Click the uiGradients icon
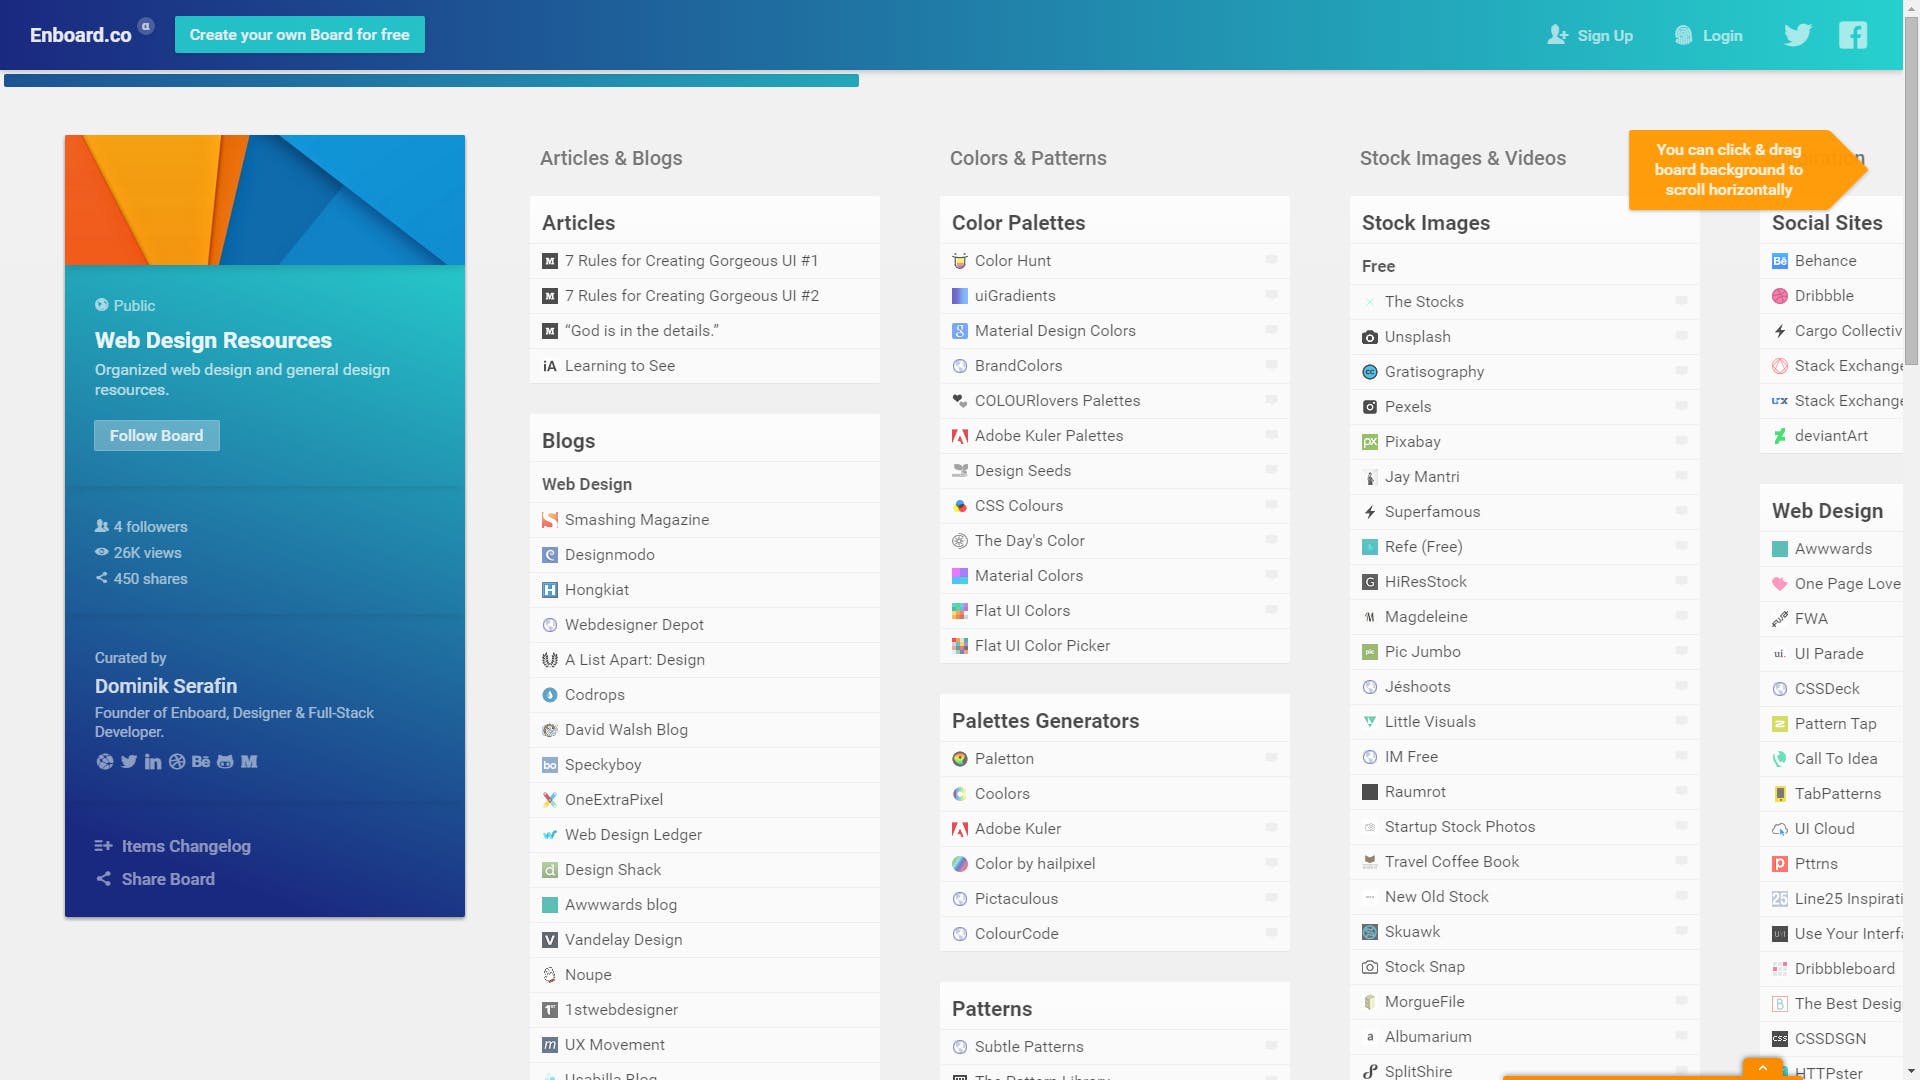The height and width of the screenshot is (1080, 1920). coord(960,296)
